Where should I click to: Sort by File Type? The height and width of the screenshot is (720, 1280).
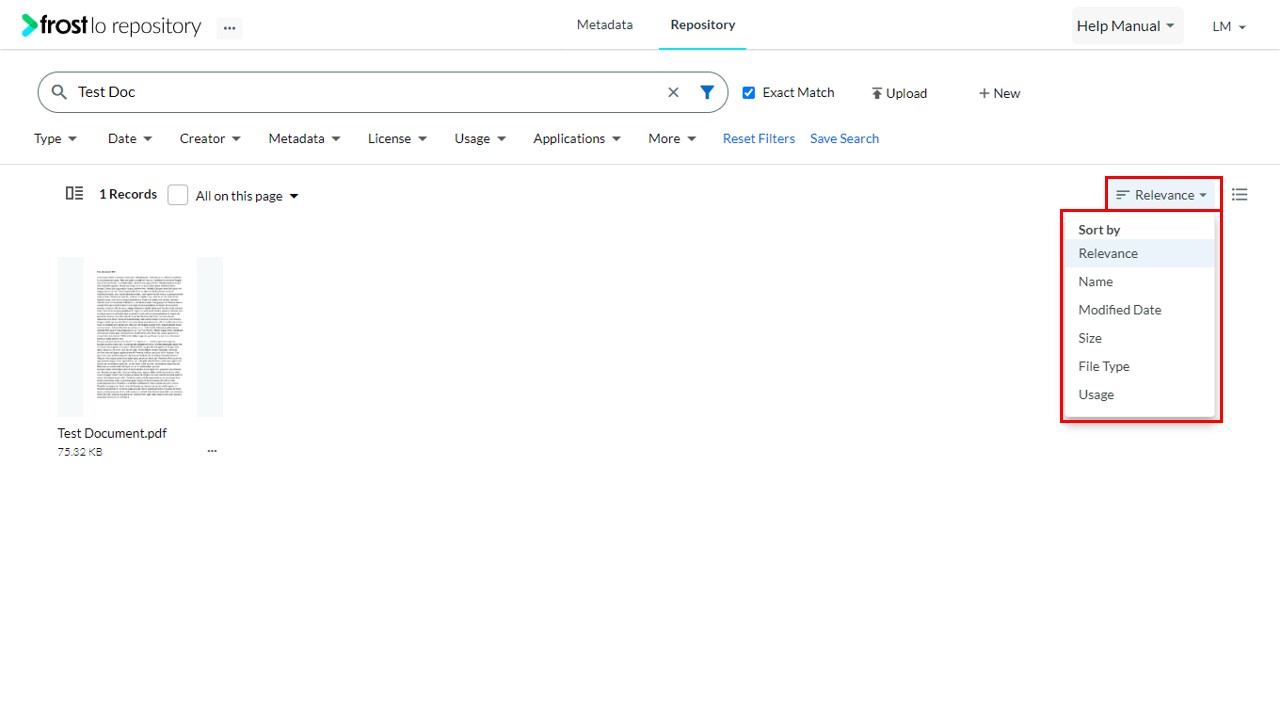[1139, 366]
